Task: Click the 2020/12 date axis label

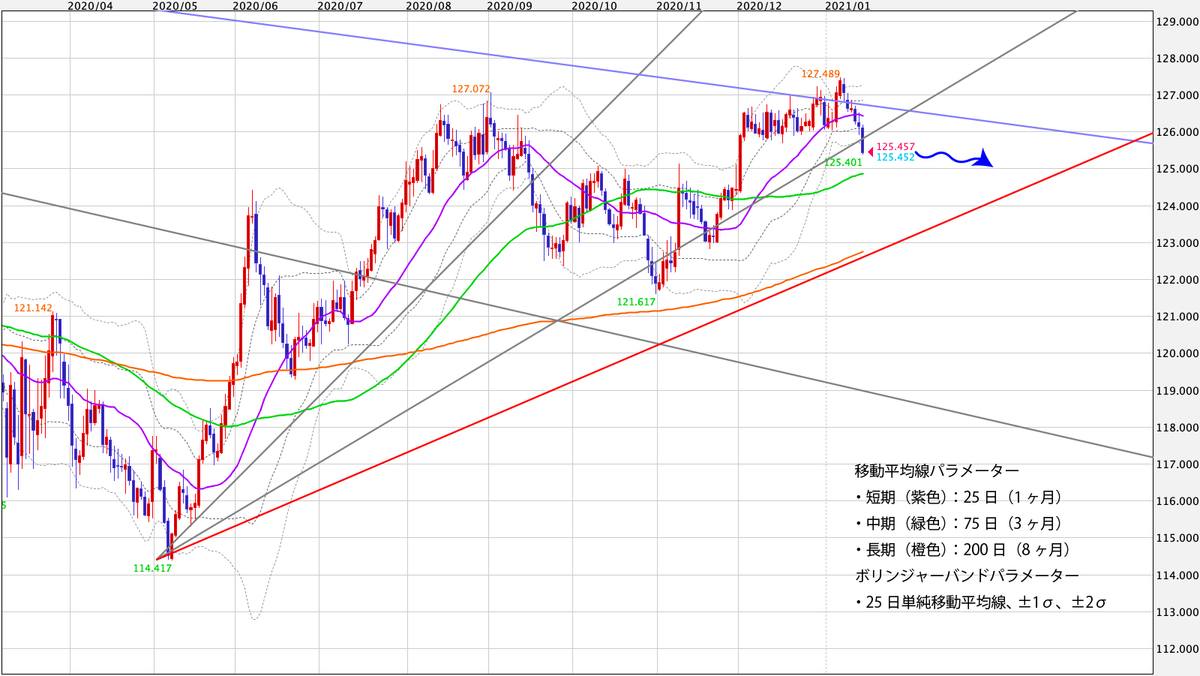Action: click(x=757, y=6)
